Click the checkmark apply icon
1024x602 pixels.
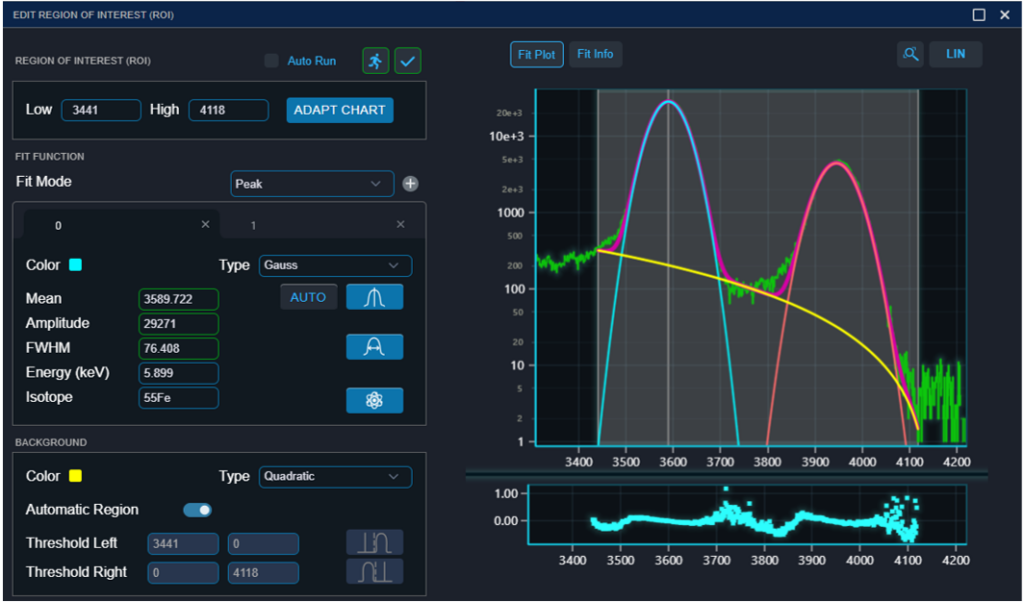(x=408, y=61)
